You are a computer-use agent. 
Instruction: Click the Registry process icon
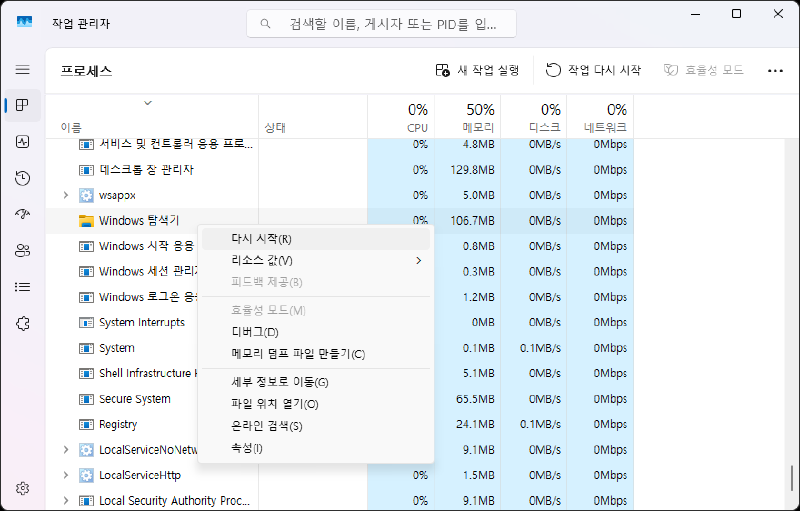86,424
